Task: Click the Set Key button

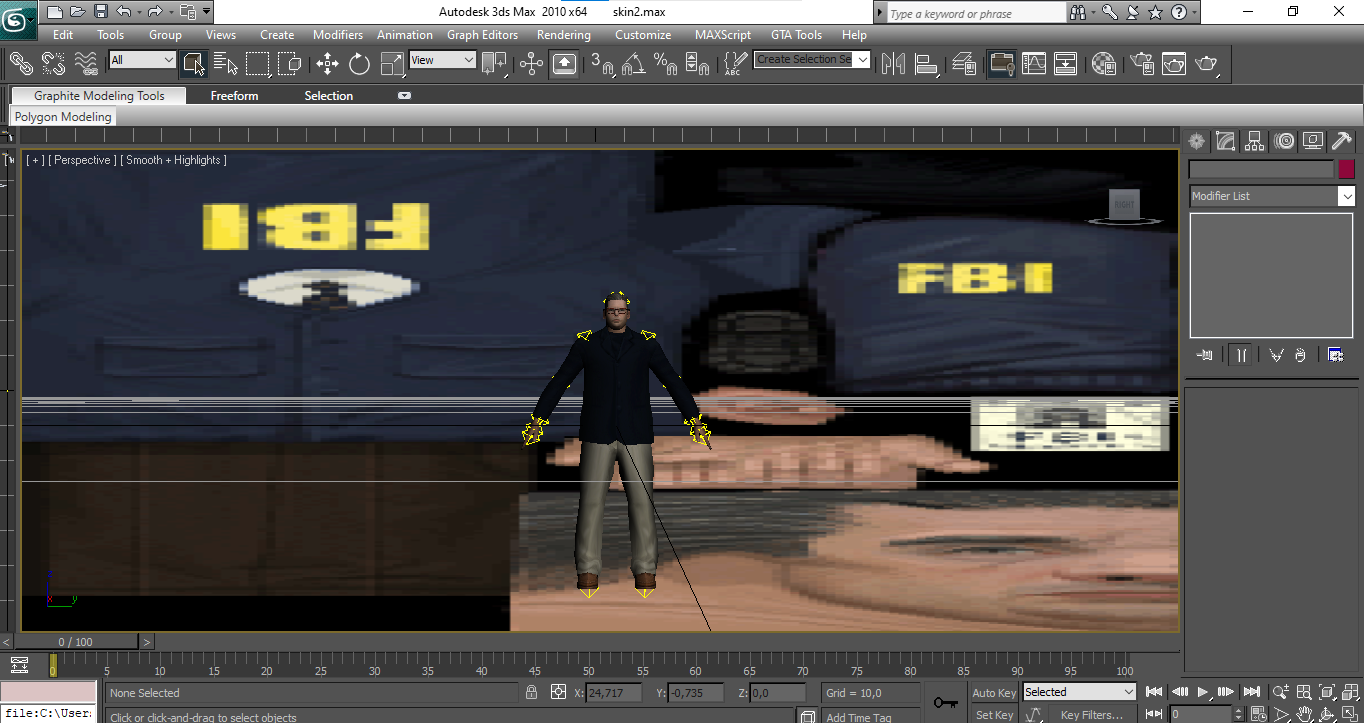Action: click(x=994, y=715)
